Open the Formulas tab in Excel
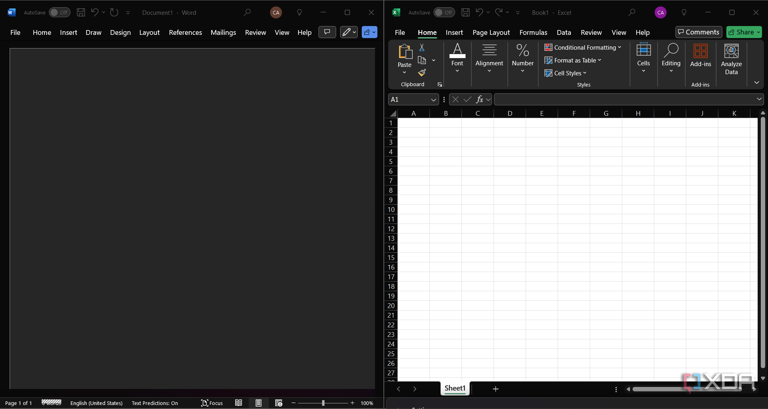768x409 pixels. pyautogui.click(x=533, y=32)
